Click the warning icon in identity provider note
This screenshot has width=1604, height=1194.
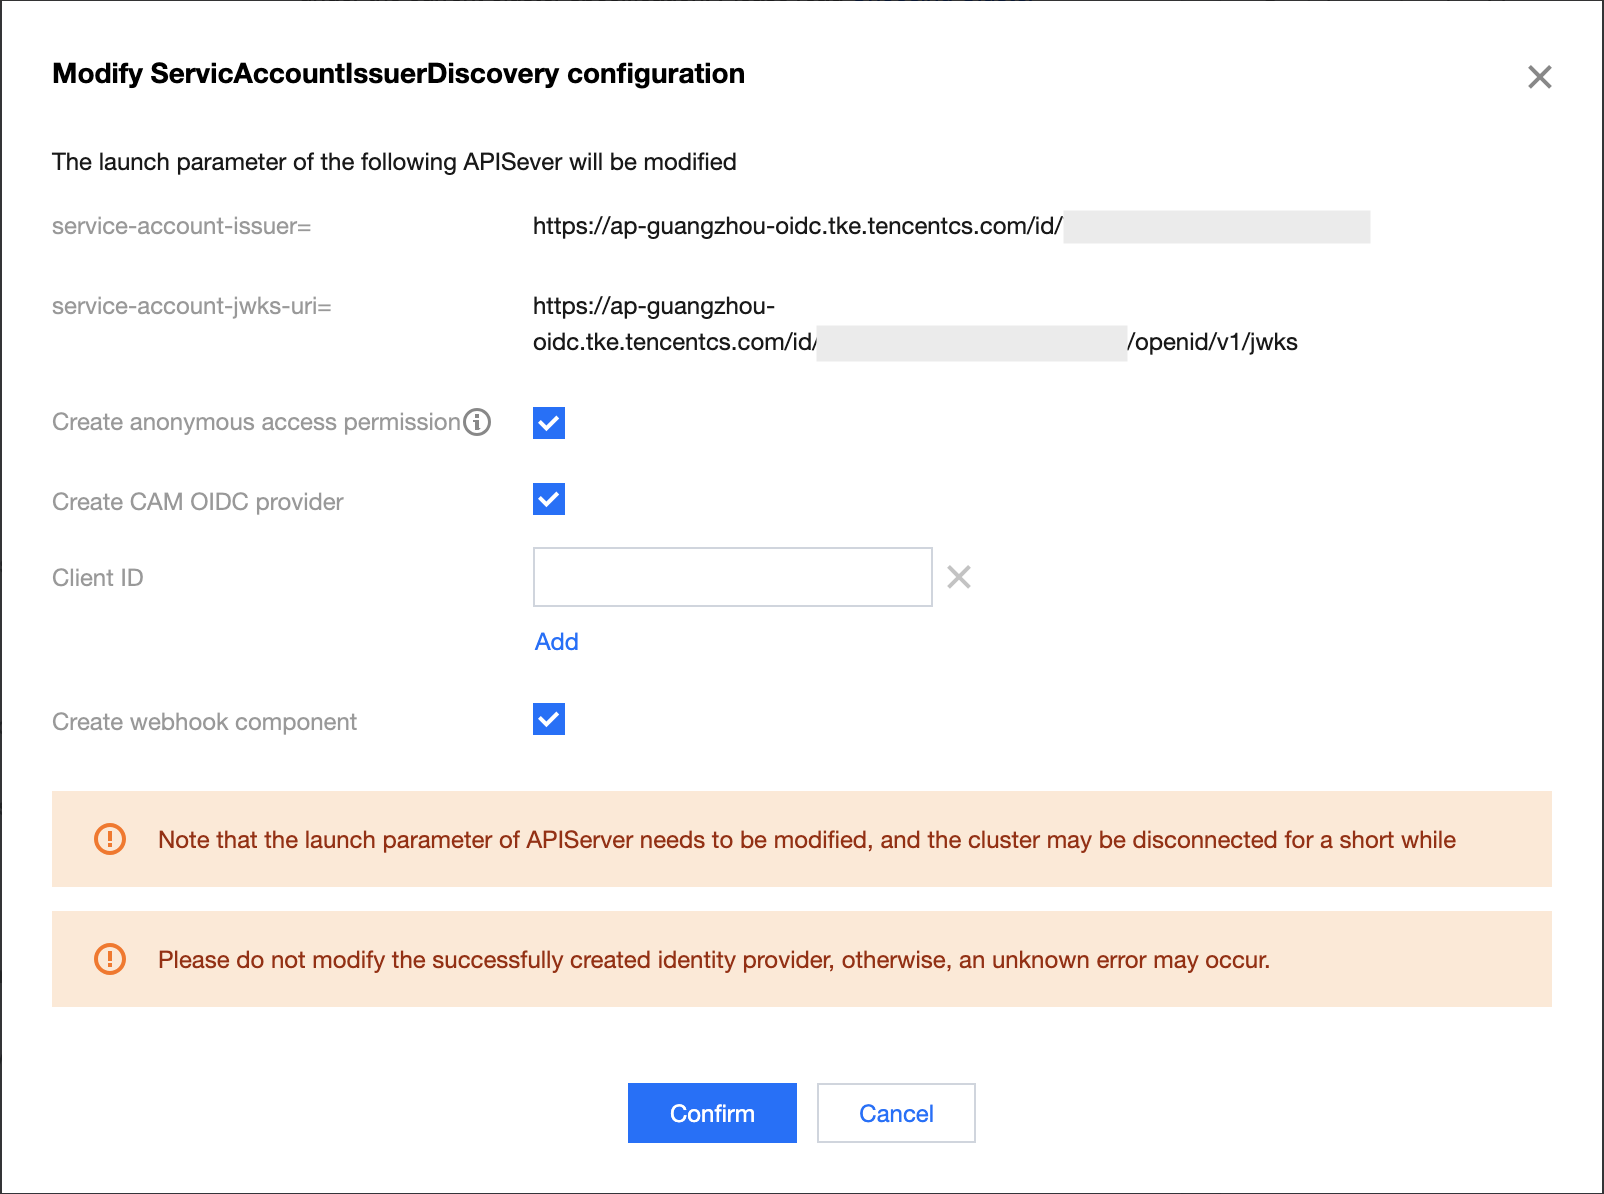pyautogui.click(x=110, y=959)
